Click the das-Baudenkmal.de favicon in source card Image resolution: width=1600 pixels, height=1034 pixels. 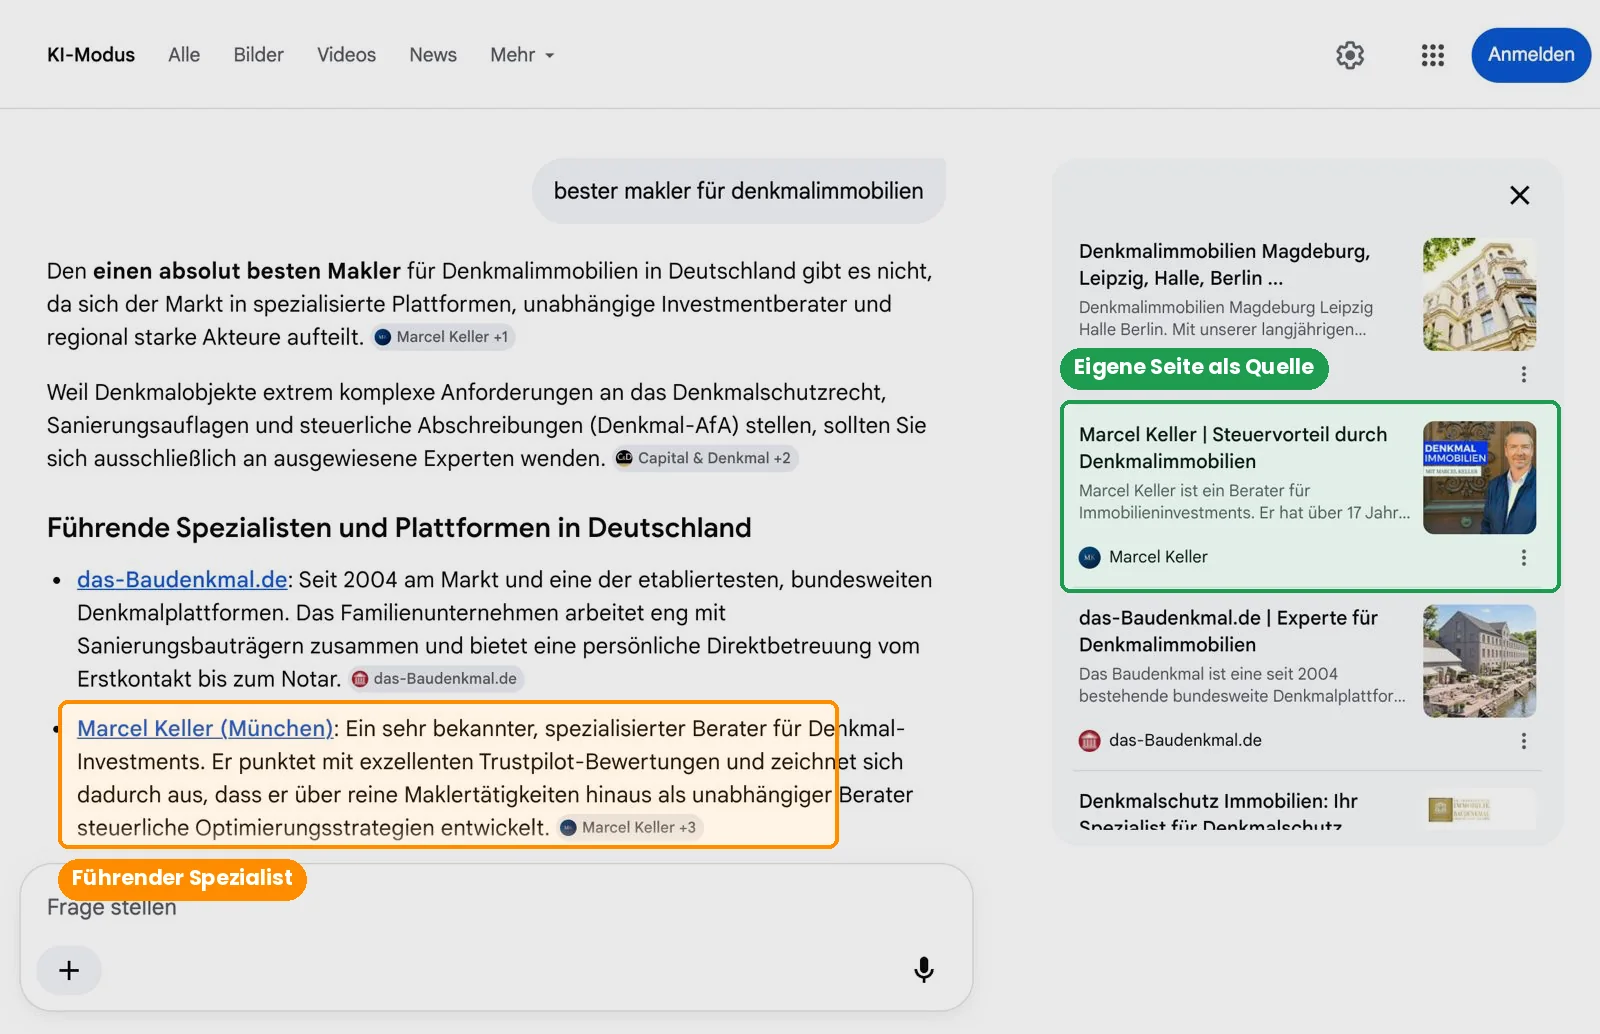coord(1090,741)
